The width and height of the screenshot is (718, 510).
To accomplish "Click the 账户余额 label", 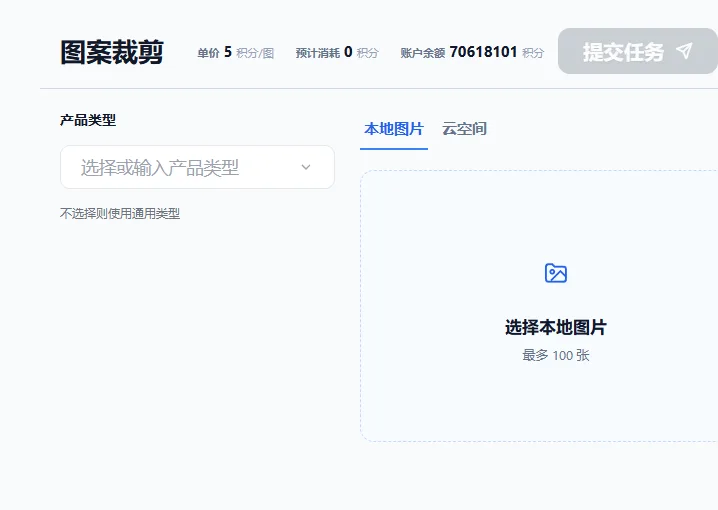I will coord(422,53).
